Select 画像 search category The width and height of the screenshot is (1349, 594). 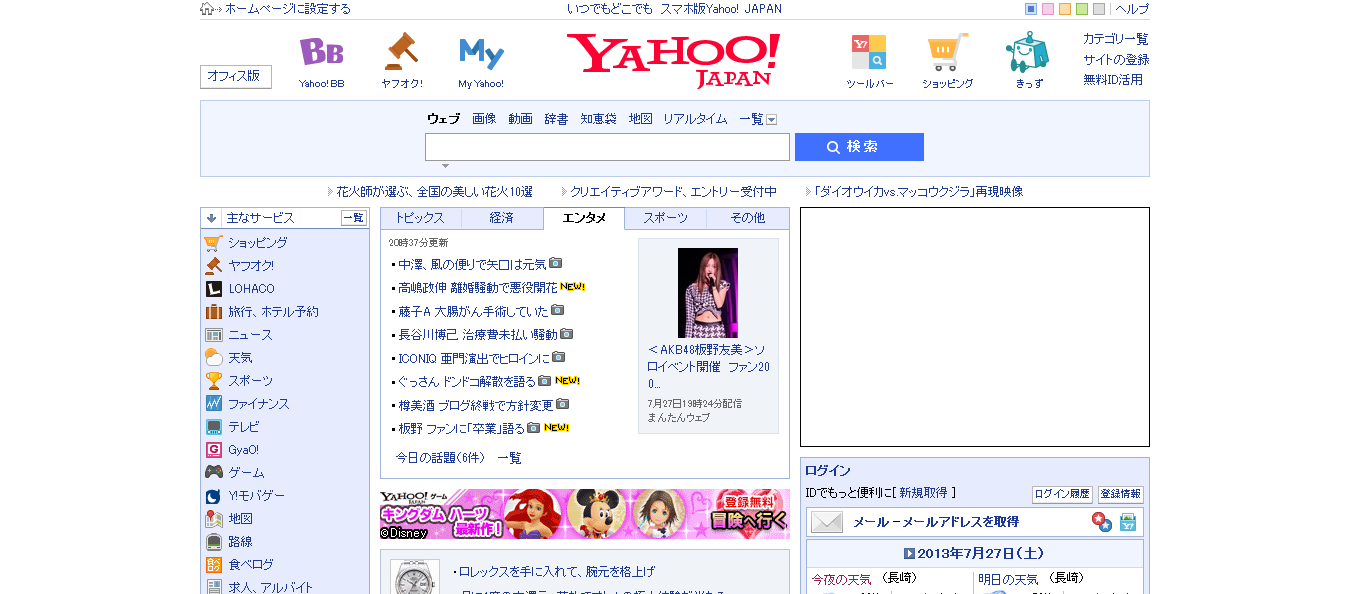[x=484, y=119]
